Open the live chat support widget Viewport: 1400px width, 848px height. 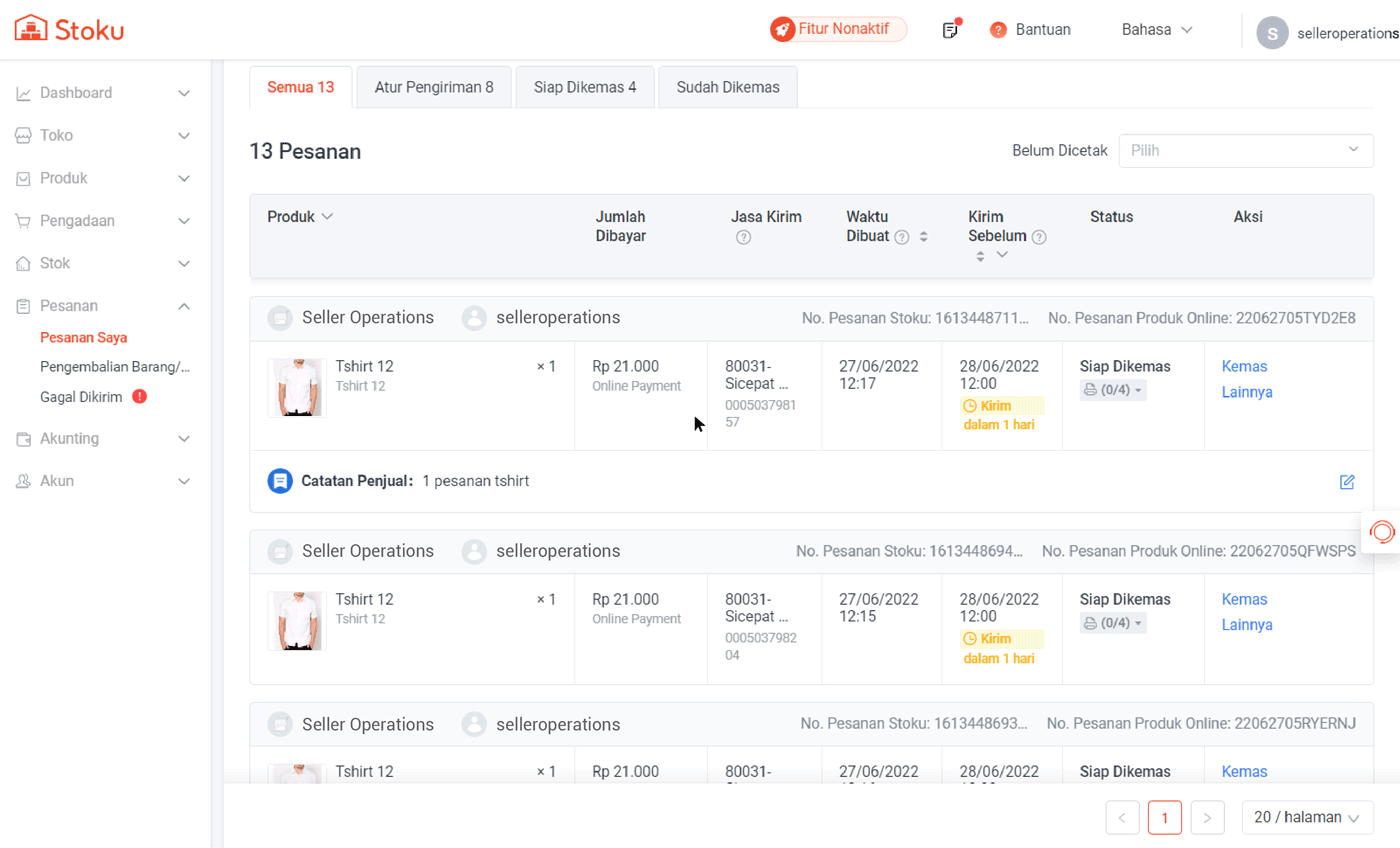(1382, 531)
